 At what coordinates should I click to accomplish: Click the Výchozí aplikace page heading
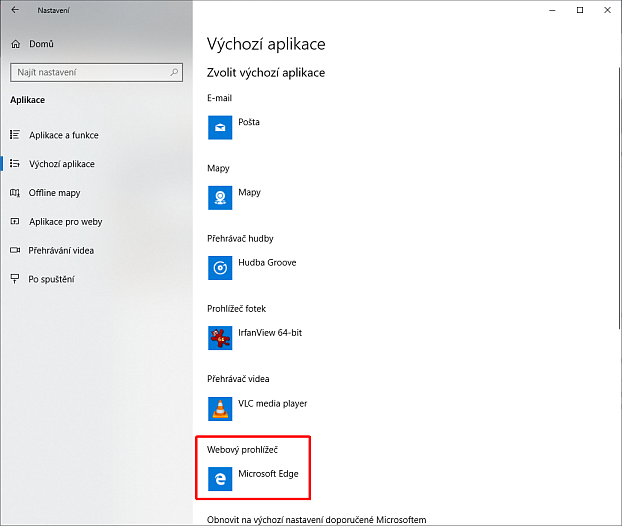(266, 44)
